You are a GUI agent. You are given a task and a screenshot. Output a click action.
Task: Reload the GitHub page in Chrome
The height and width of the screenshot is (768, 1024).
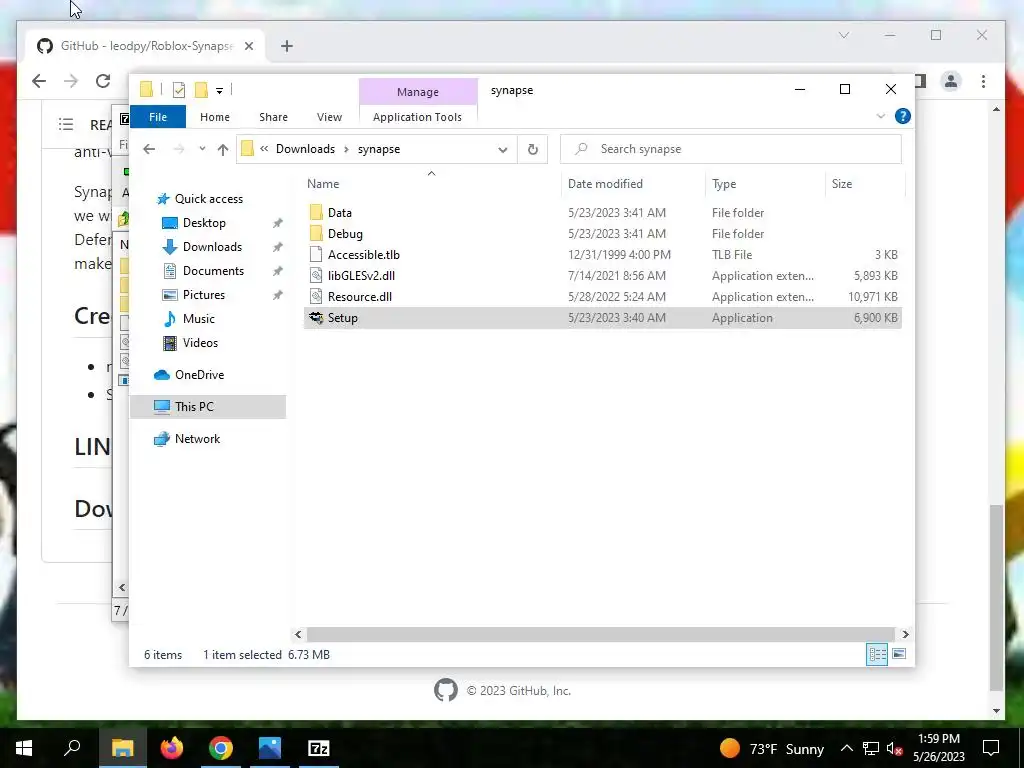coord(103,81)
